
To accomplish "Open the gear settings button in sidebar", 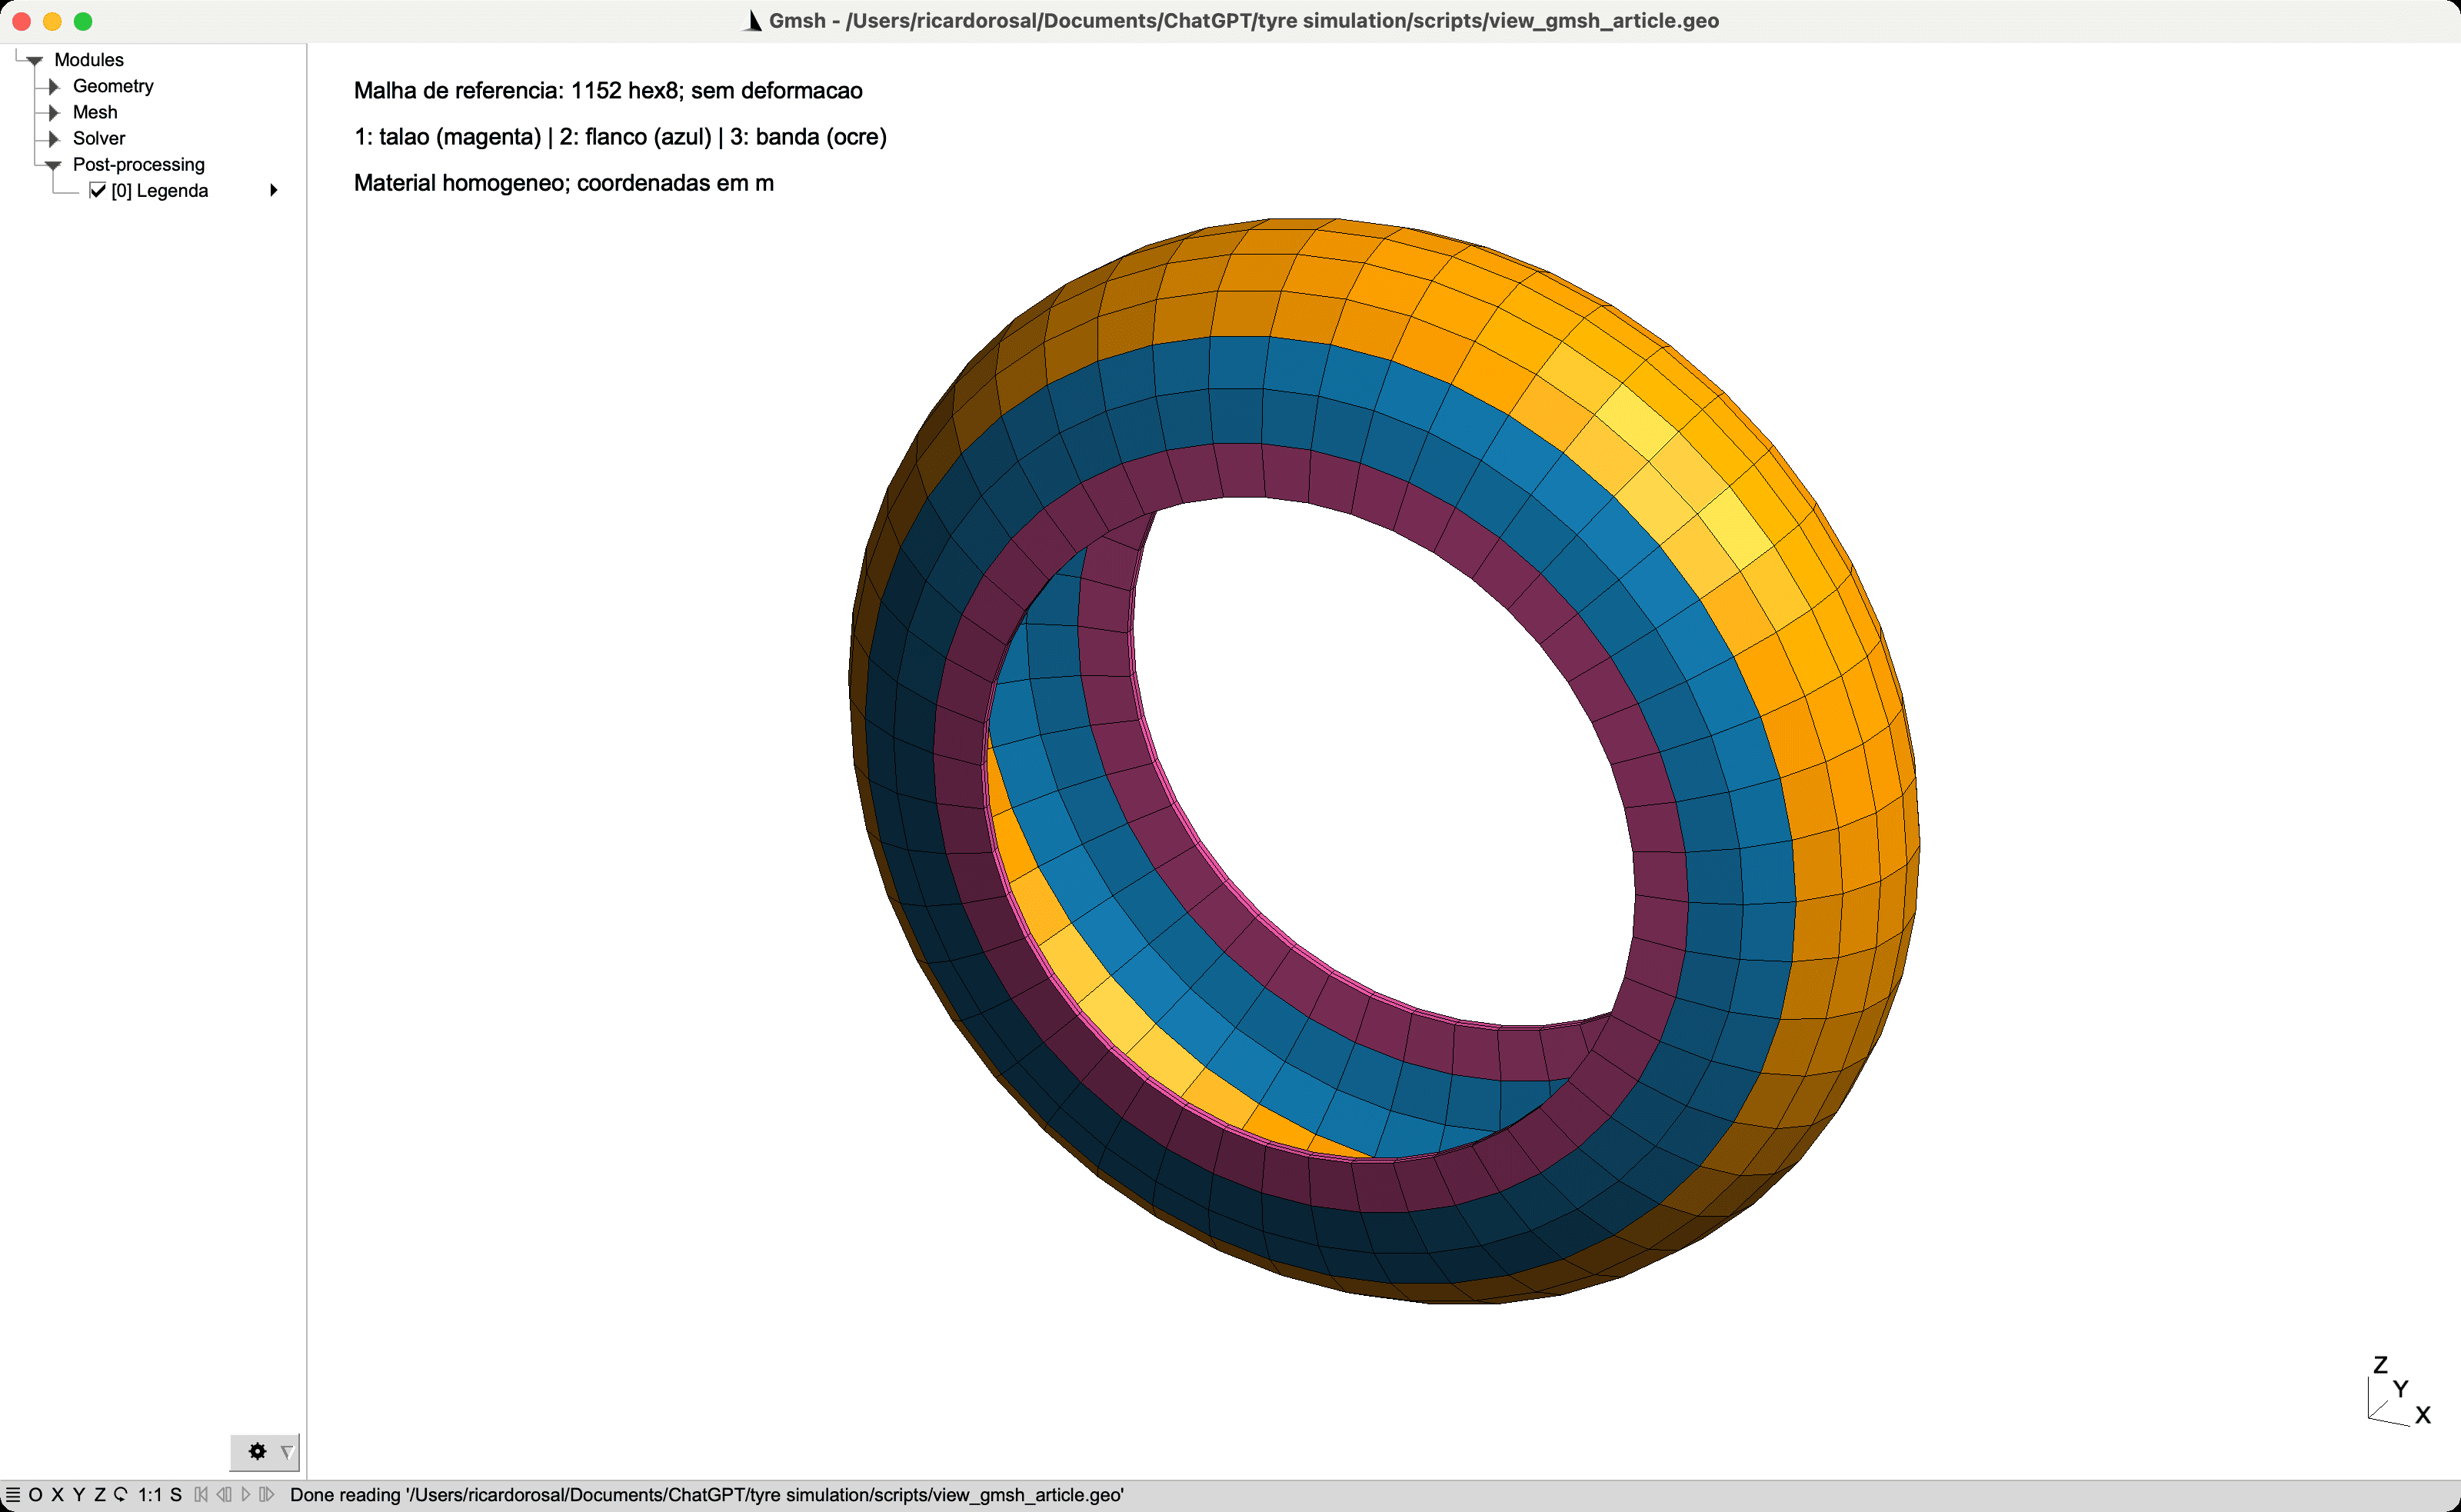I will pyautogui.click(x=257, y=1451).
